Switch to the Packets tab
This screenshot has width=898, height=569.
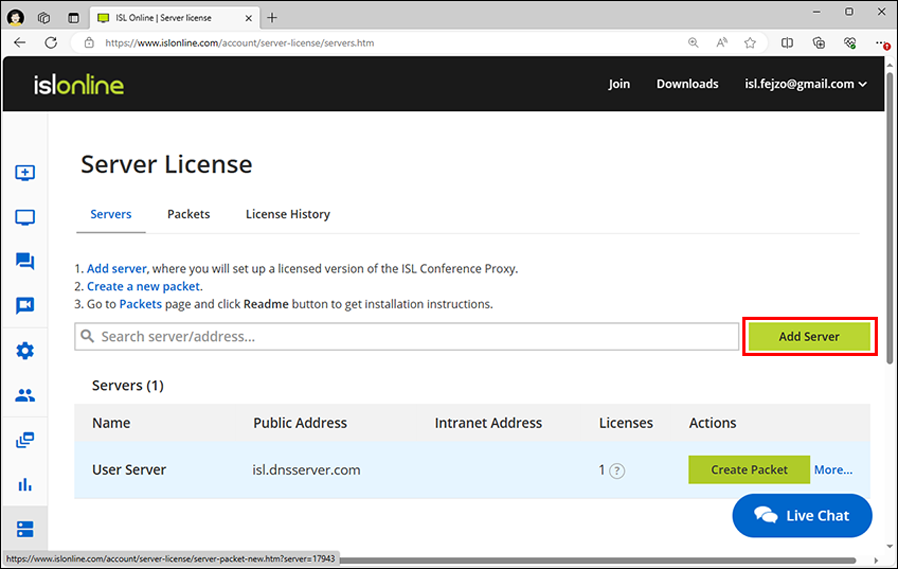[188, 214]
